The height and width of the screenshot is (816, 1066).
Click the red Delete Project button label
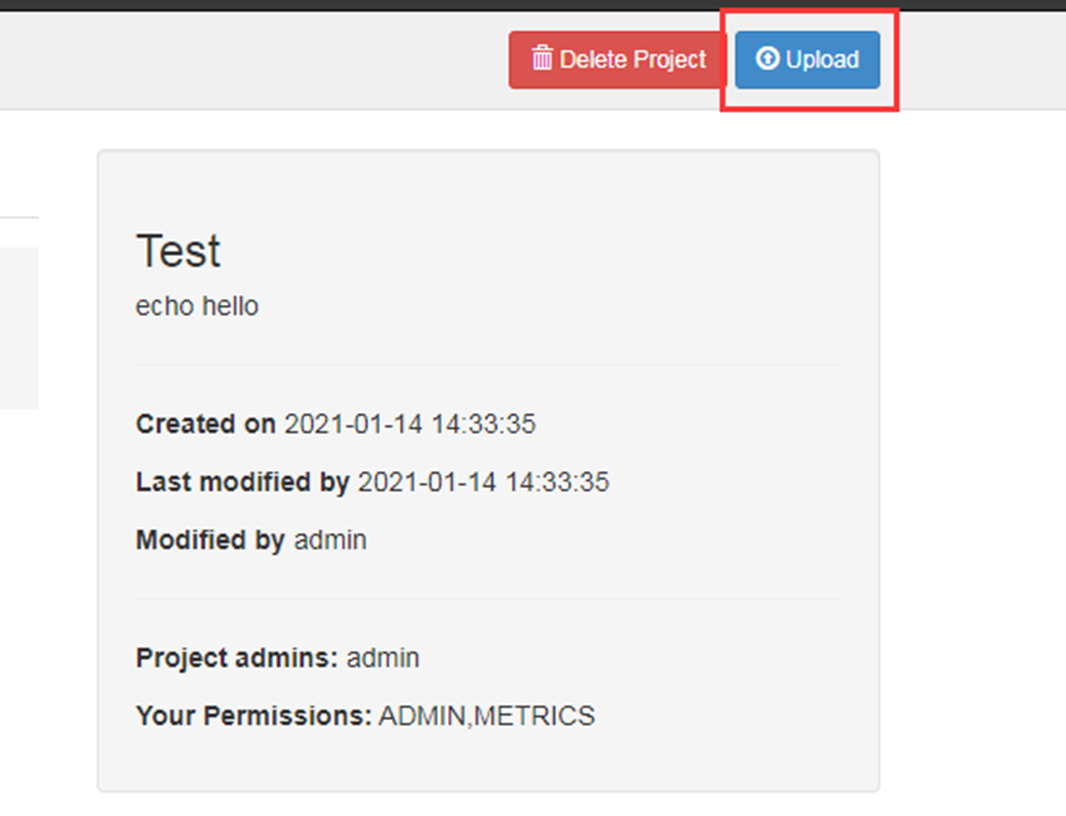(x=633, y=60)
